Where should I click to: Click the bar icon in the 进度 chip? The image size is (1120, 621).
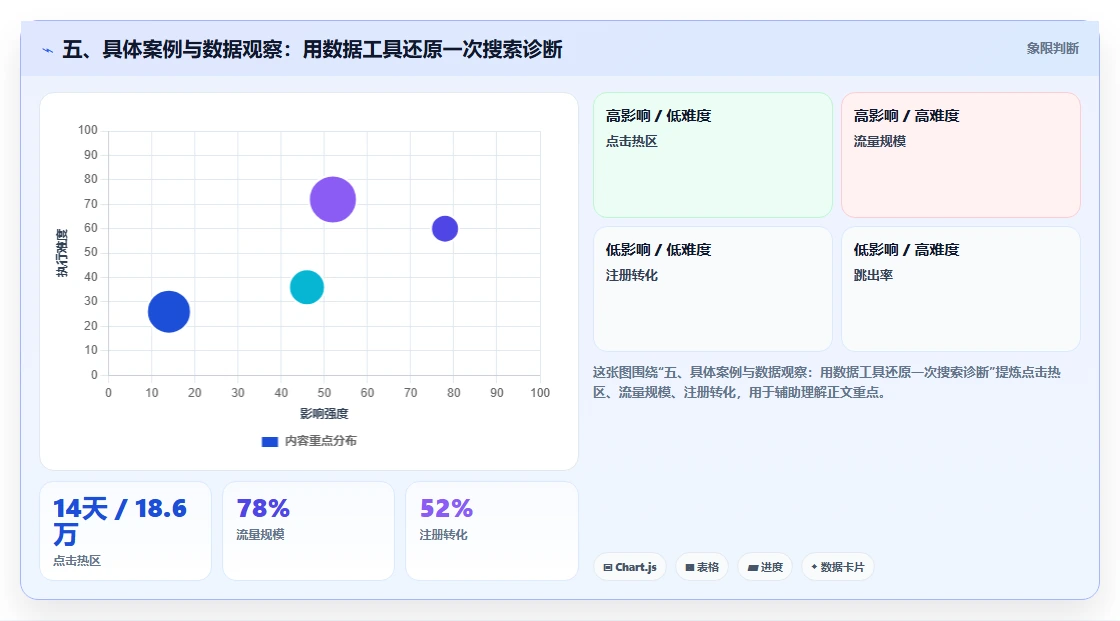[753, 568]
